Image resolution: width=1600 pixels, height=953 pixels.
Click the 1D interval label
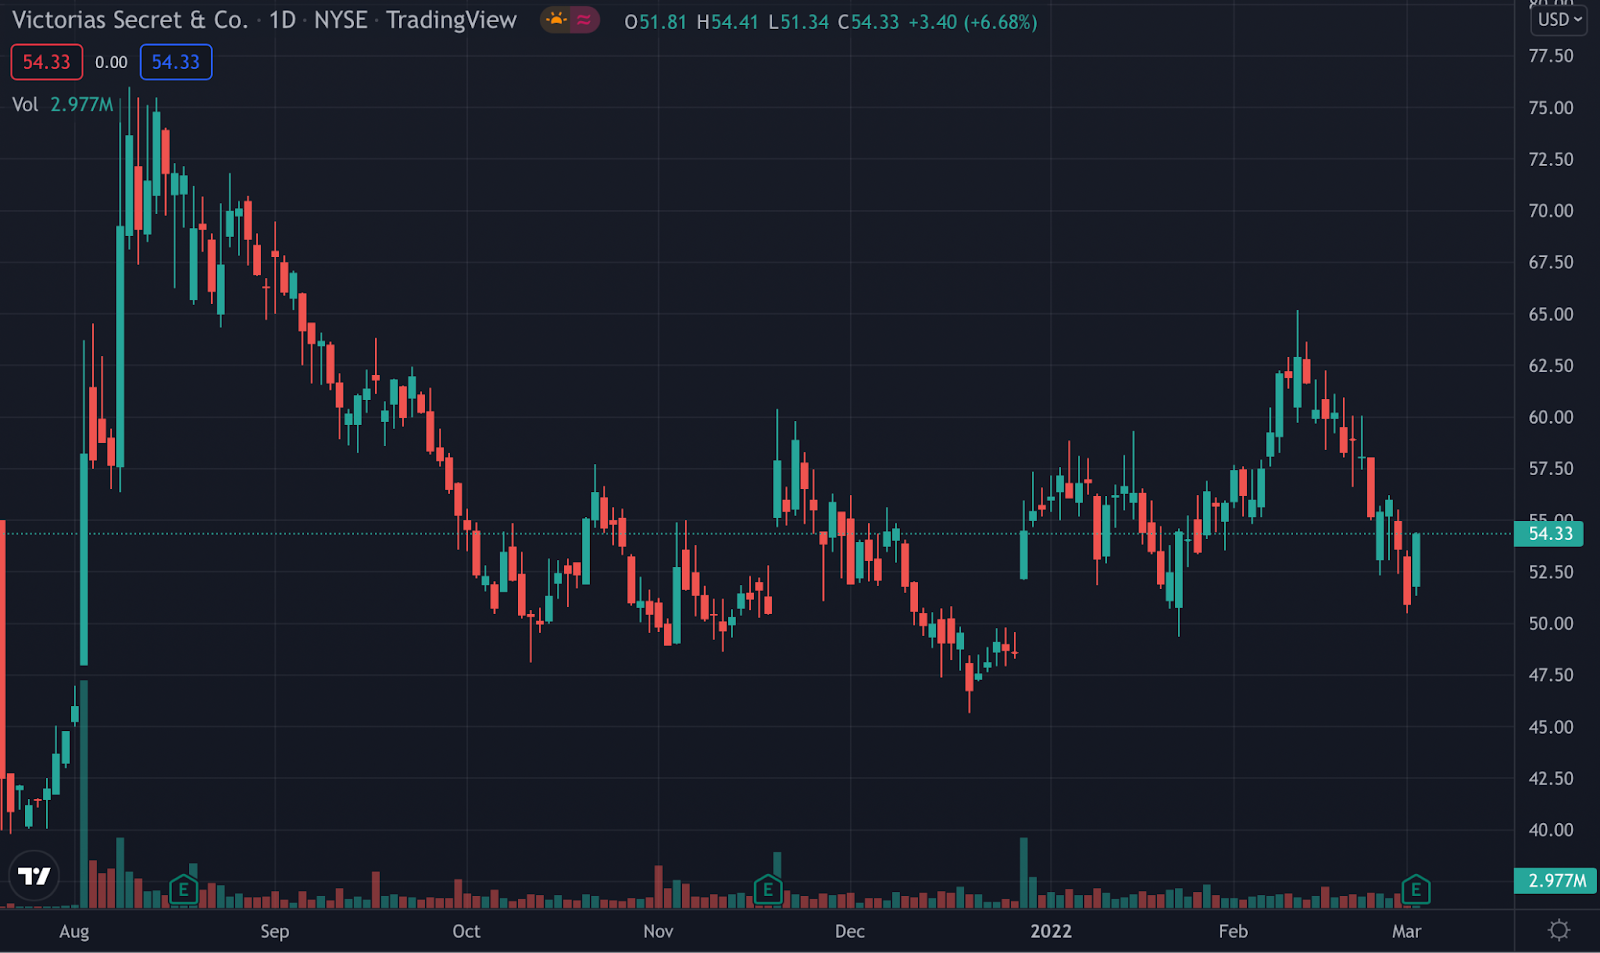point(282,20)
